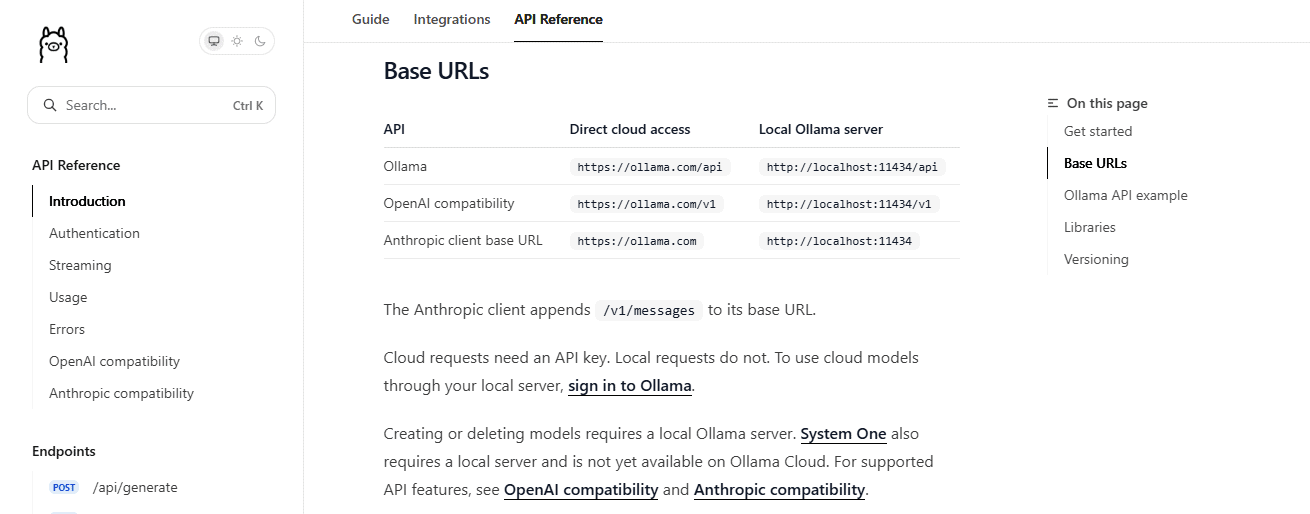
Task: Open the Integrations tab
Action: tap(452, 19)
